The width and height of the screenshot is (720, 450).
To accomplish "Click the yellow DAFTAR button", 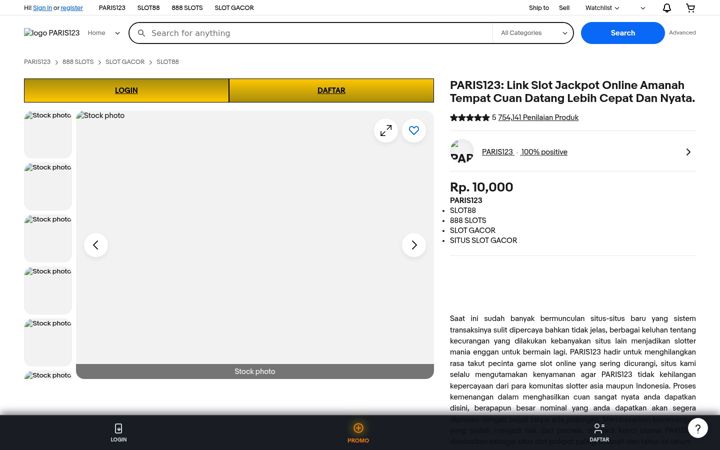I will pos(331,90).
